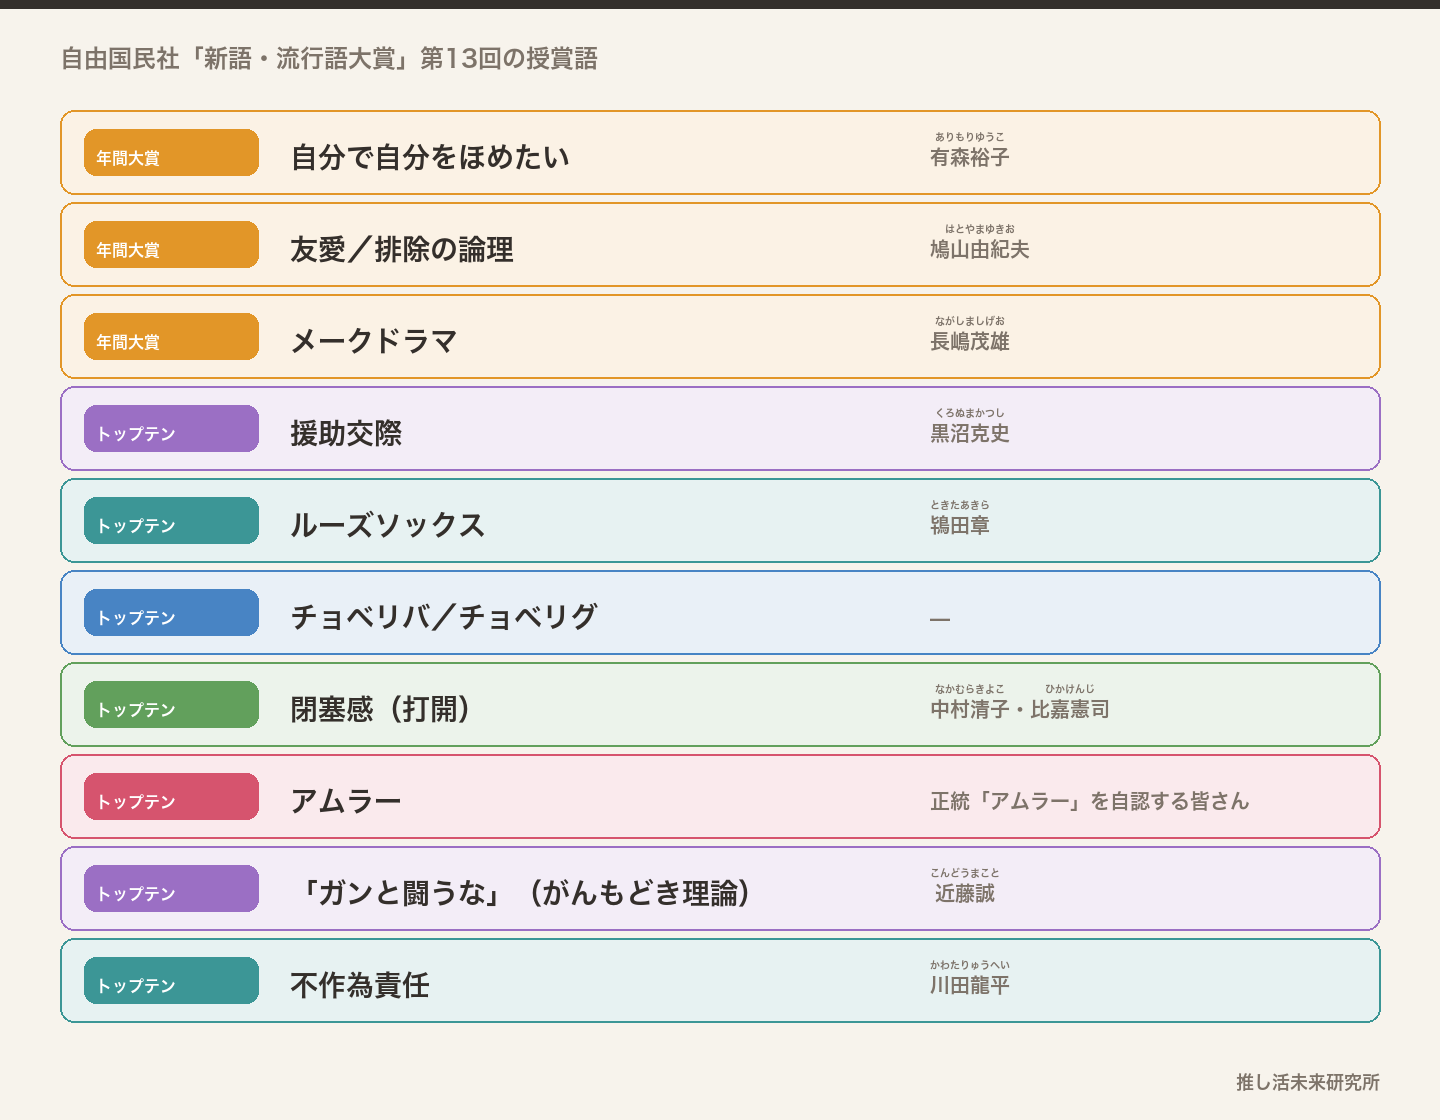Select the recipient name 黒沼克史

coord(970,433)
